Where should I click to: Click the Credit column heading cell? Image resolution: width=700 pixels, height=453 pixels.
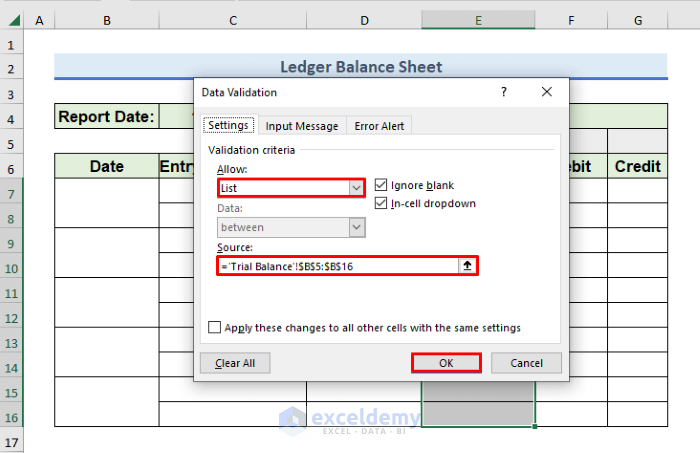[x=638, y=166]
